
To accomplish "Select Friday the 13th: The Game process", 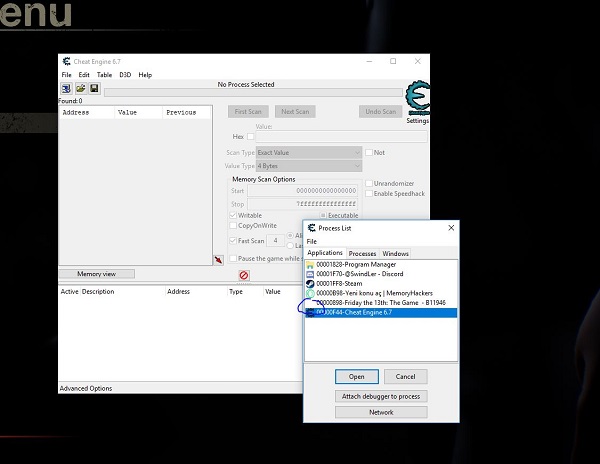I will (381, 303).
